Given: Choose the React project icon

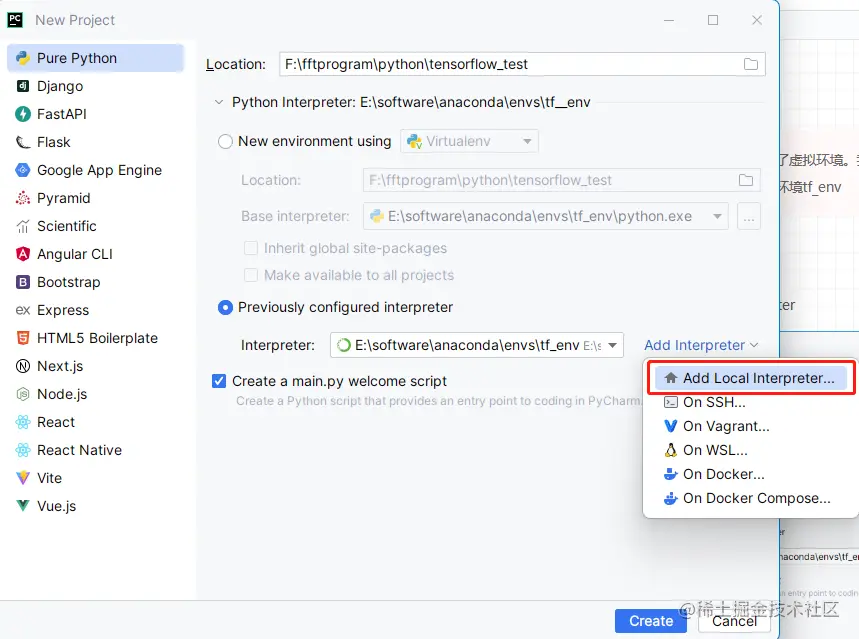Looking at the screenshot, I should tap(22, 421).
